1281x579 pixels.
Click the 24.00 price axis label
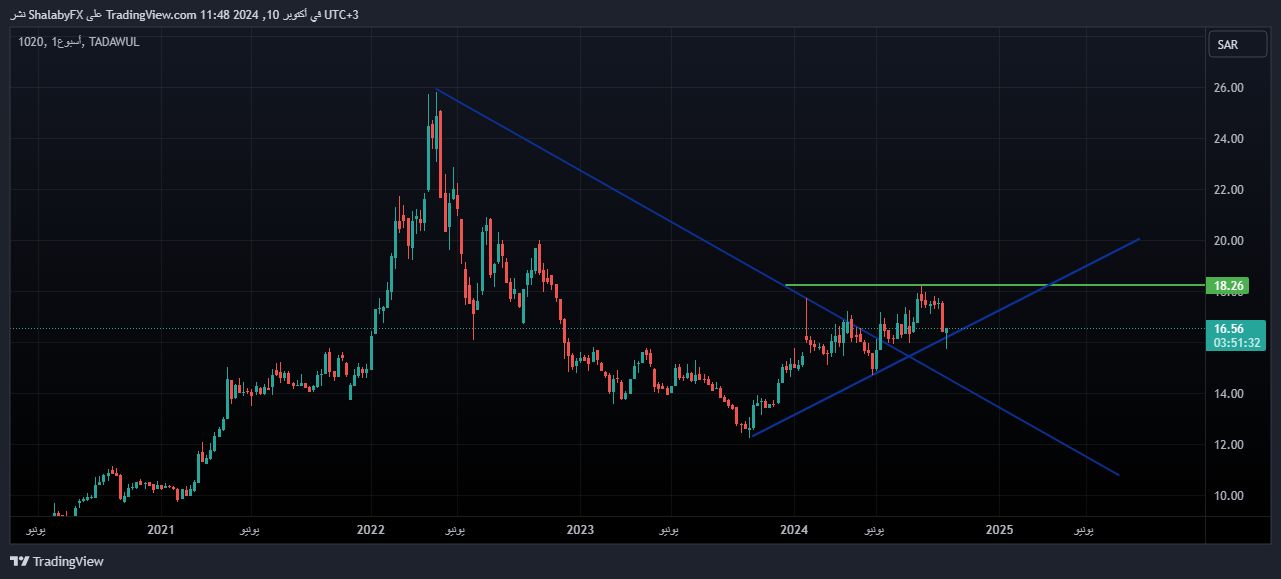point(1228,139)
